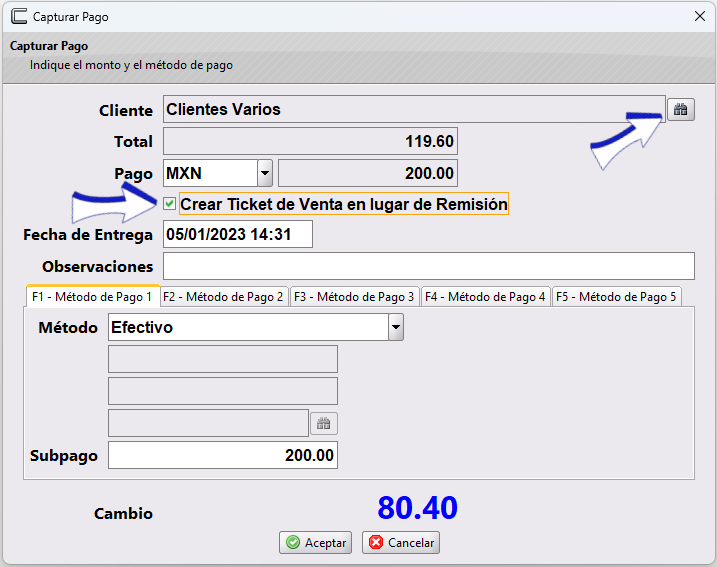Image resolution: width=717 pixels, height=567 pixels.
Task: Go to F4 - Método de Pago 4 tab
Action: pos(485,297)
